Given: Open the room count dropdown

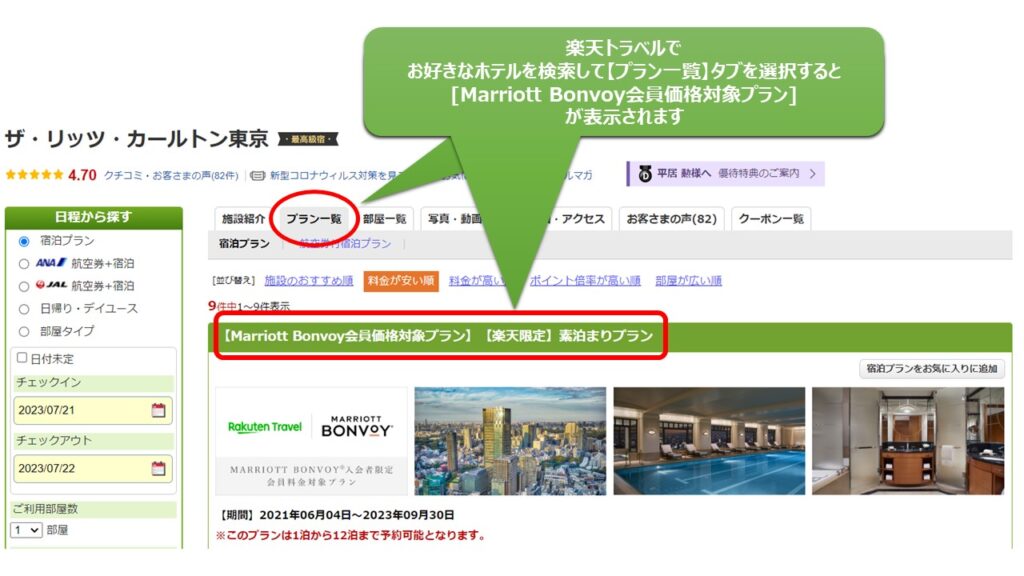Looking at the screenshot, I should tap(26, 530).
